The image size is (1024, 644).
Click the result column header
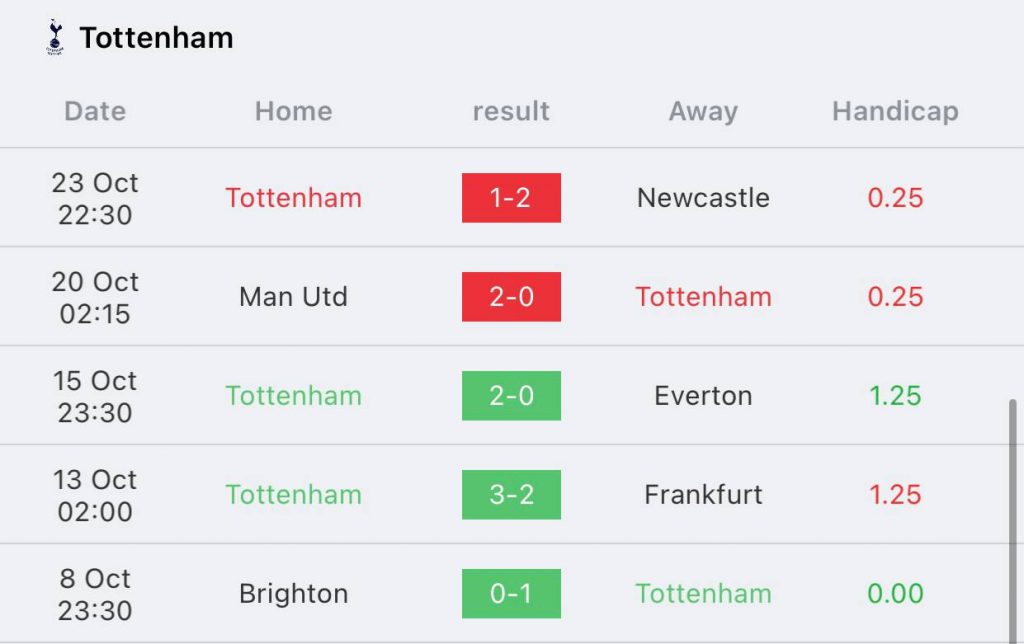[x=511, y=111]
